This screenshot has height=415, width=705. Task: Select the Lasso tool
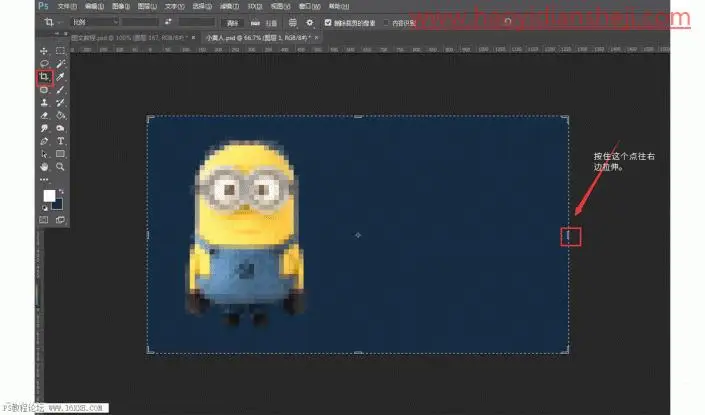44,63
